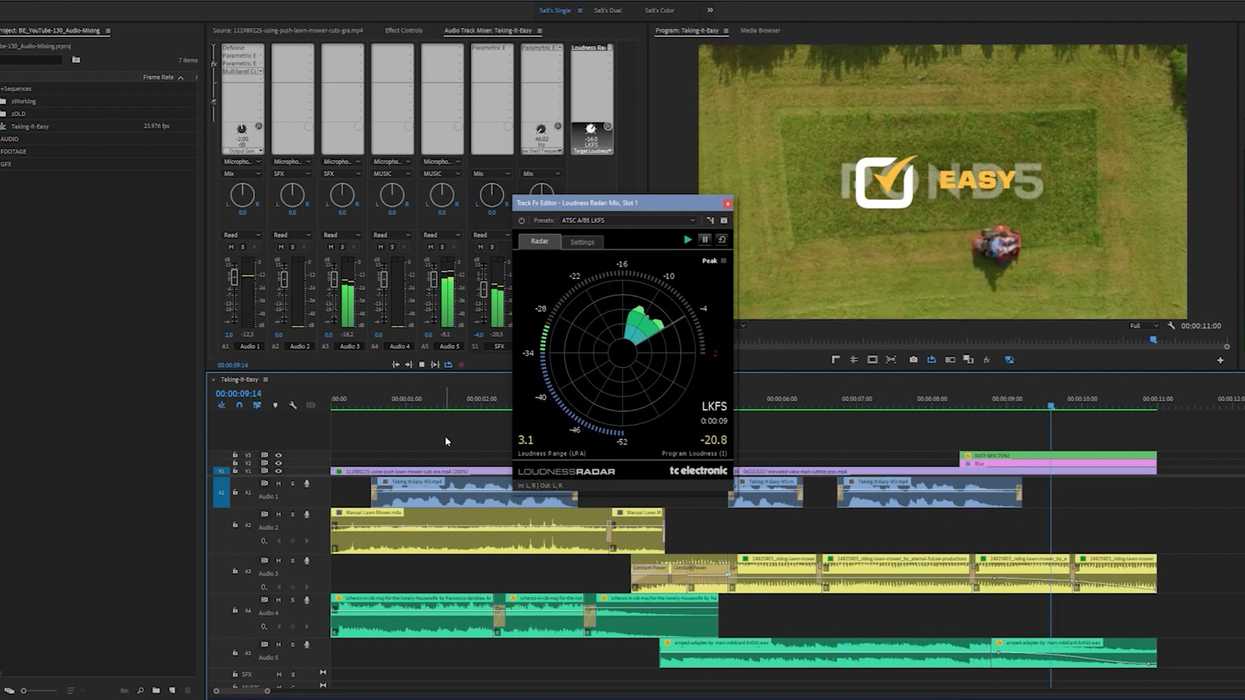Expand workspaces overflow chevron menu

pos(710,10)
